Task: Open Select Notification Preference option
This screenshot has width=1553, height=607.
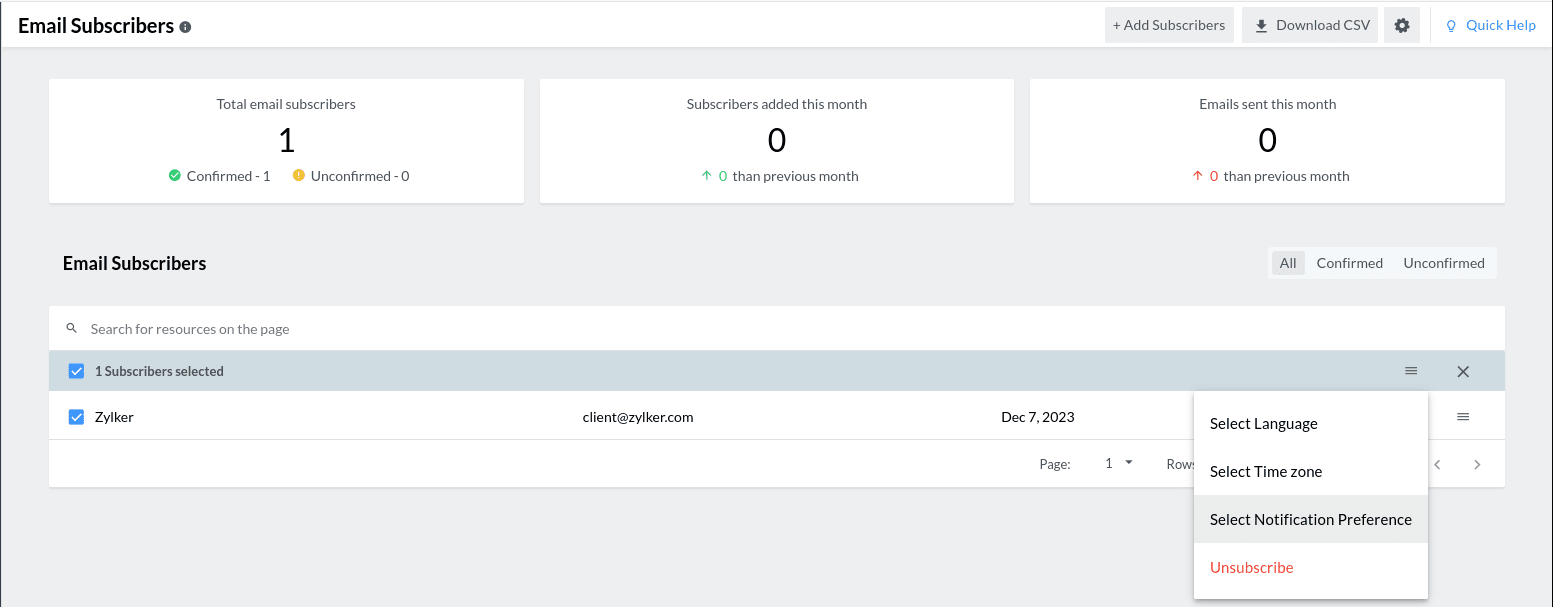Action: [1310, 520]
